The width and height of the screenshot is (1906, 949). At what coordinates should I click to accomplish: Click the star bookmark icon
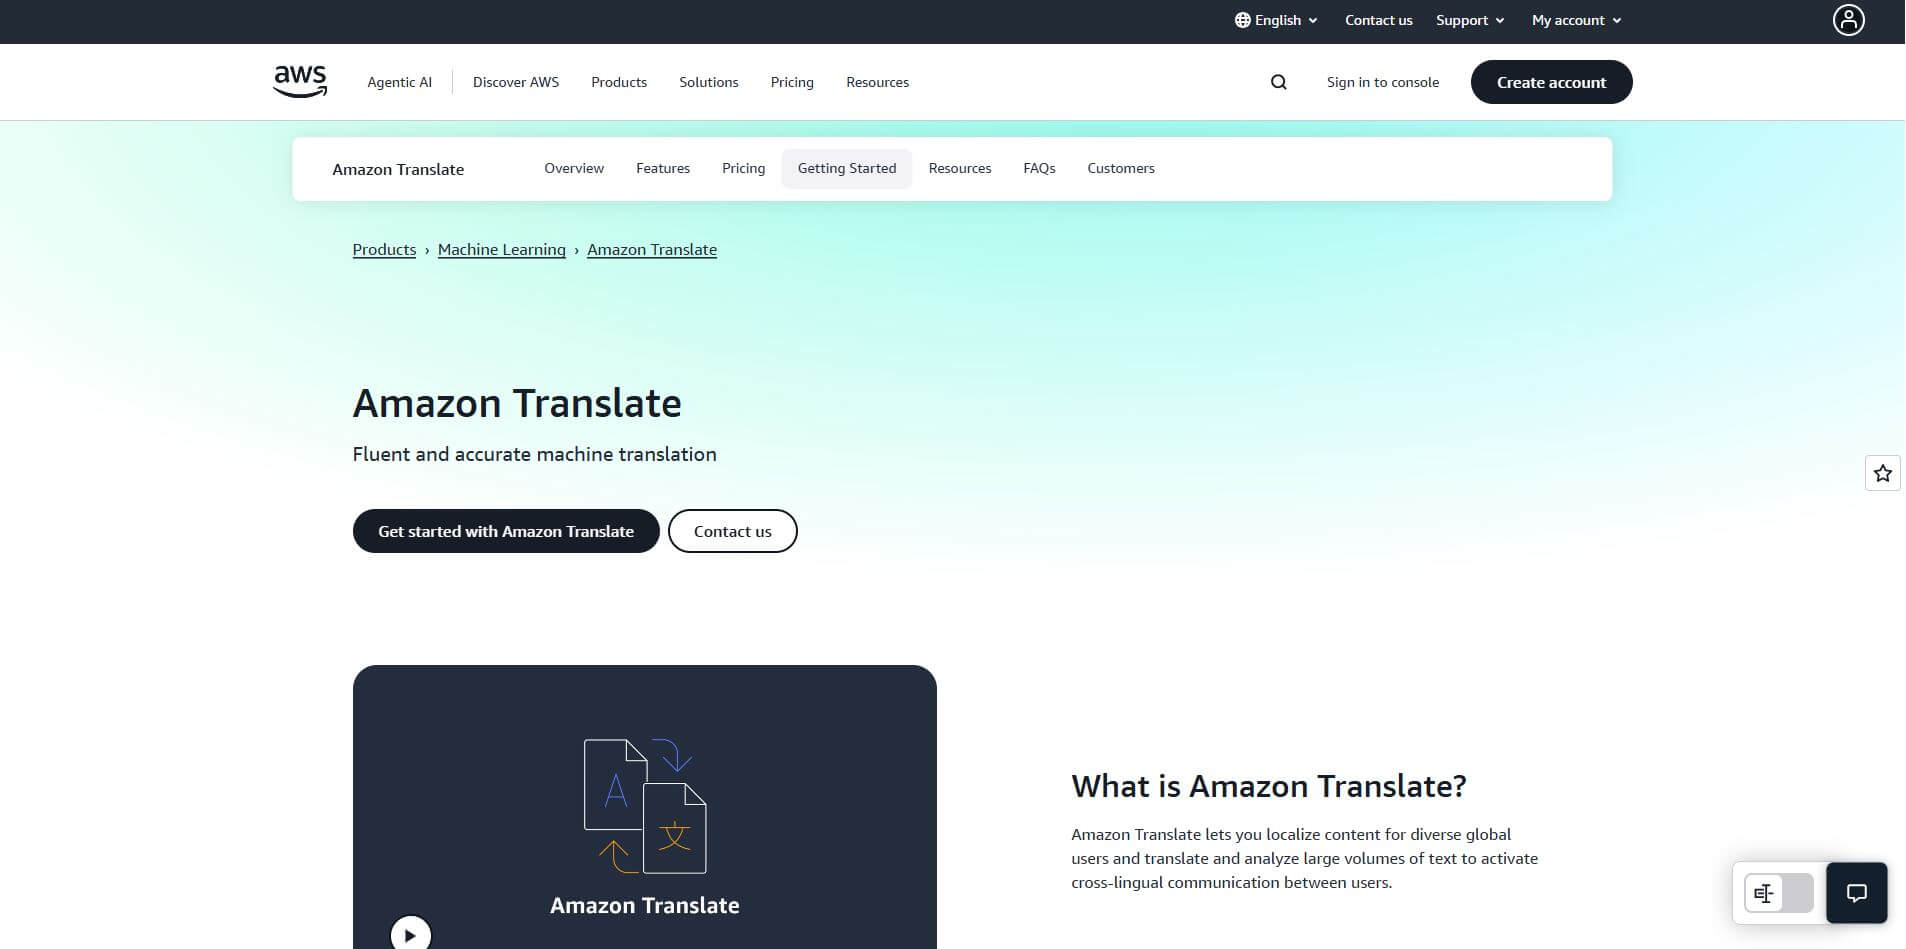tap(1882, 473)
